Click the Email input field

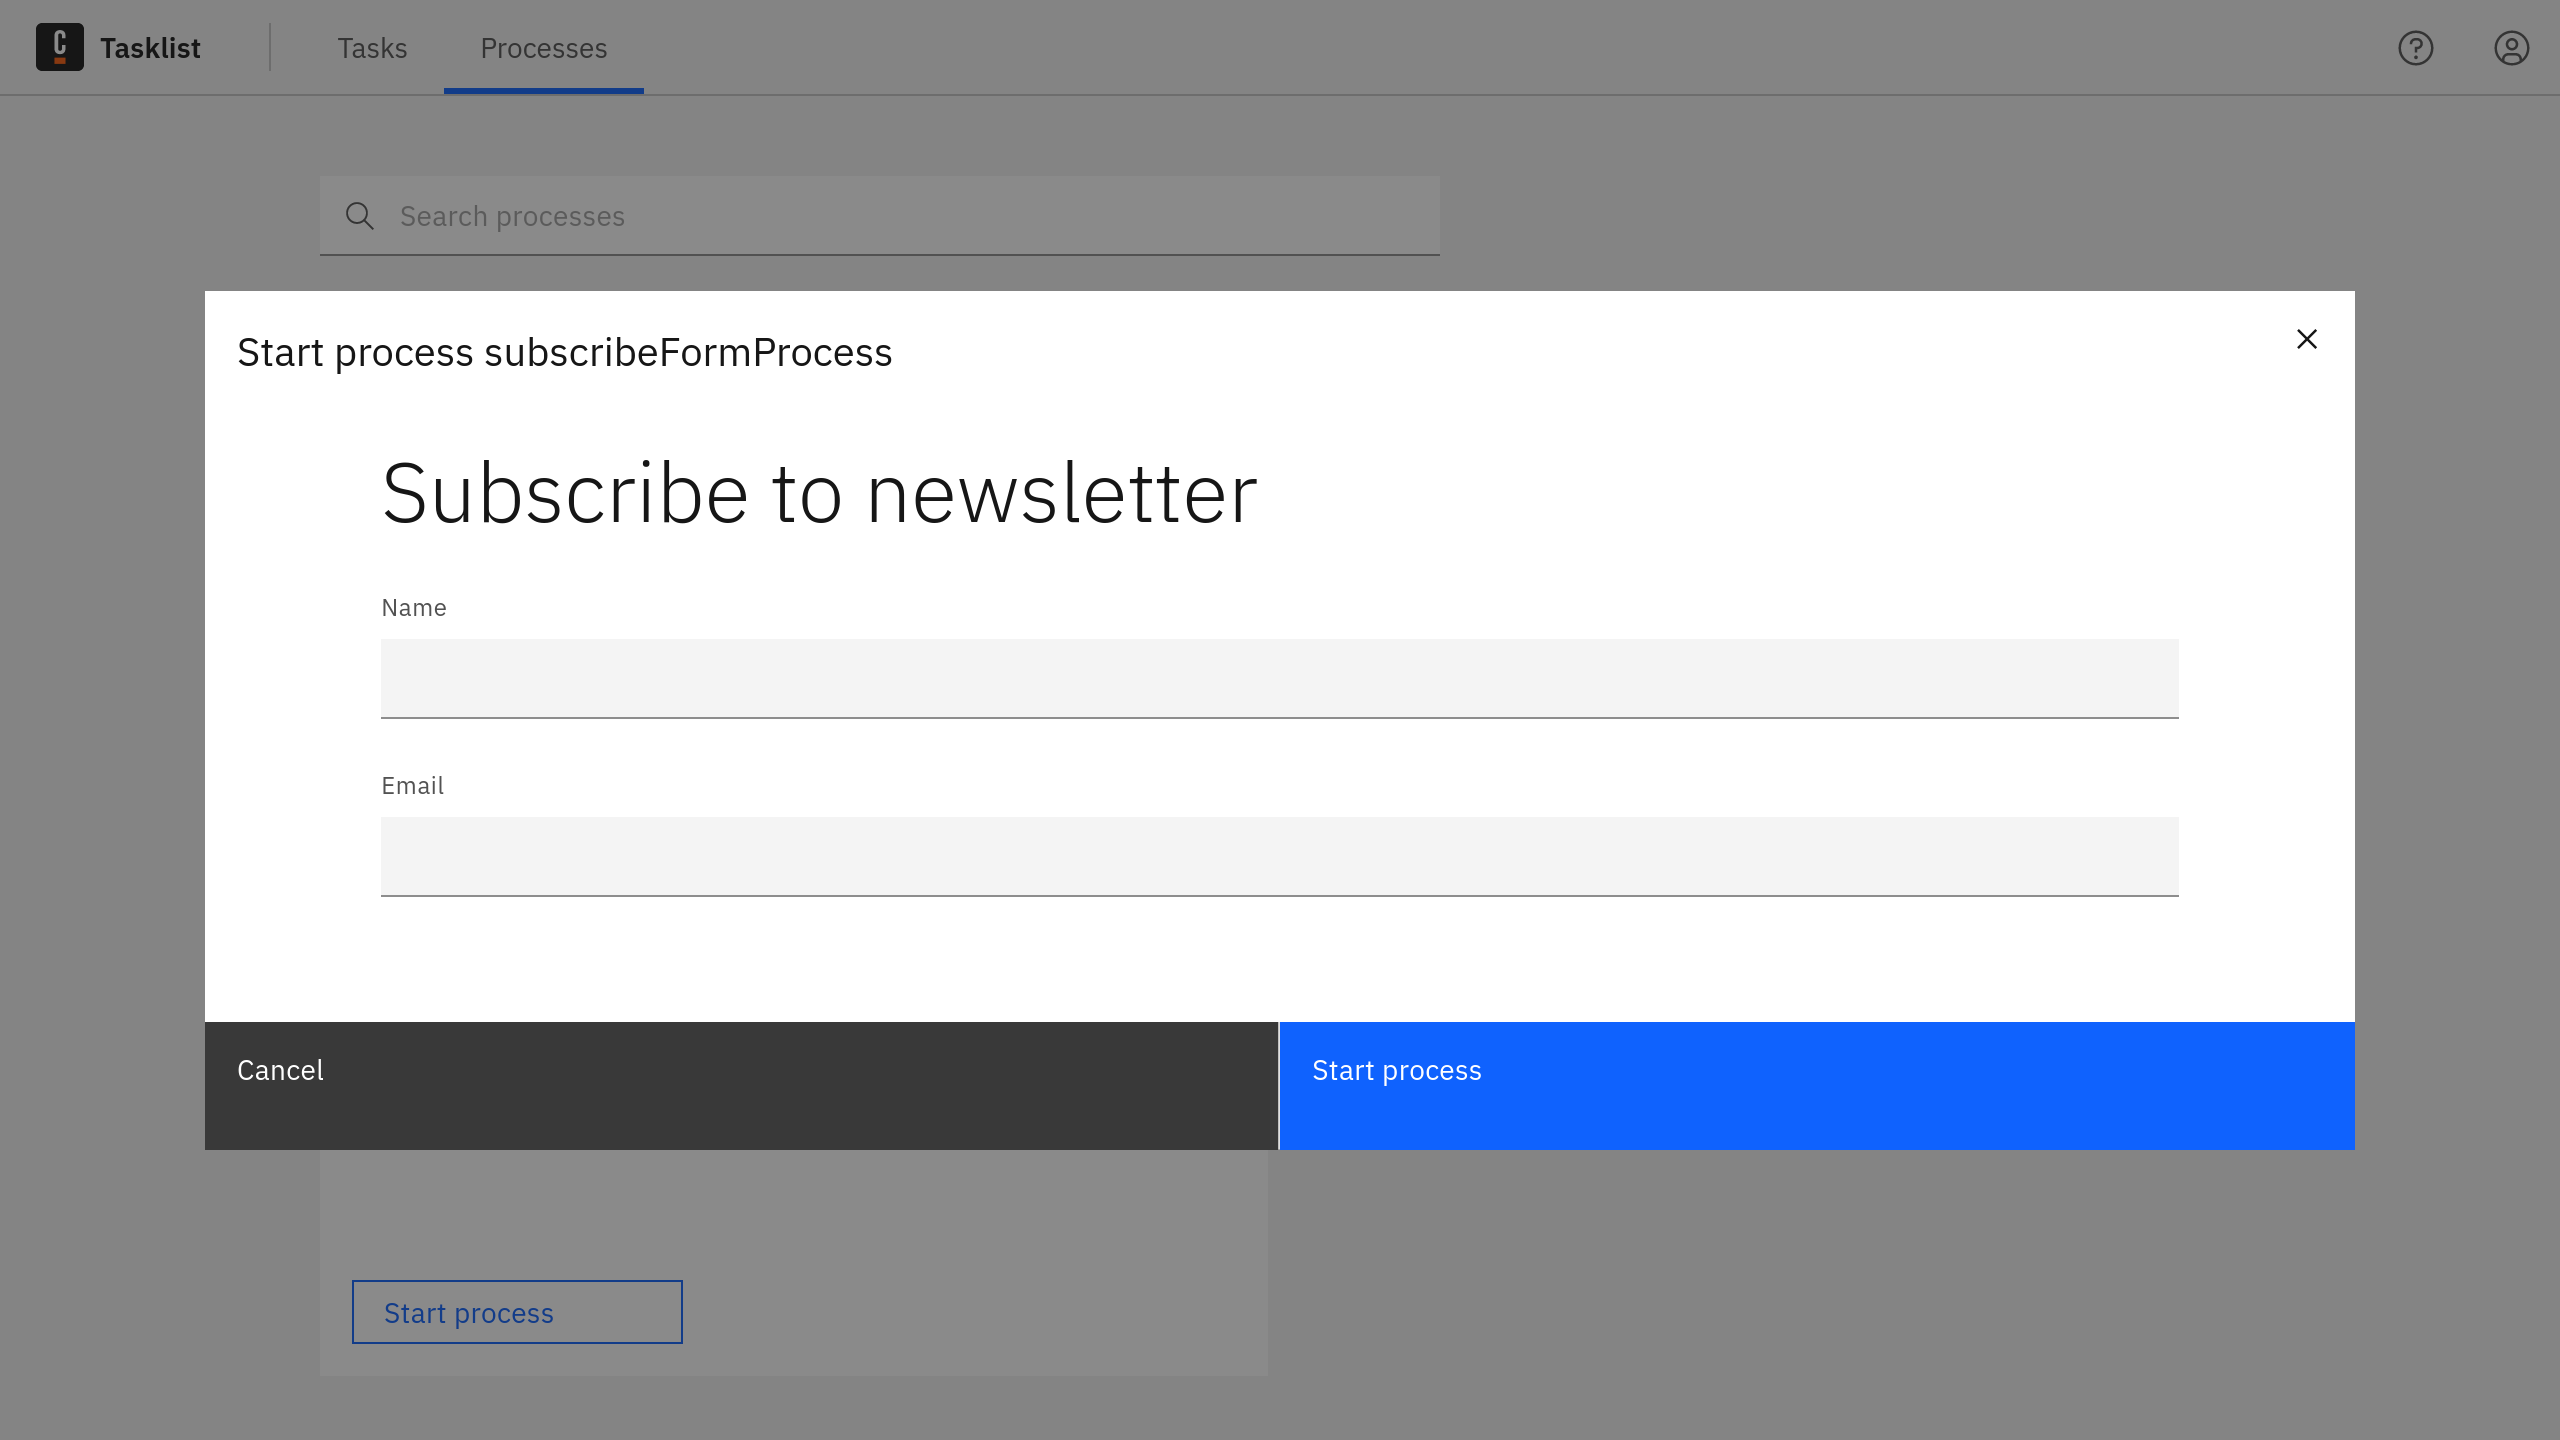click(1278, 856)
